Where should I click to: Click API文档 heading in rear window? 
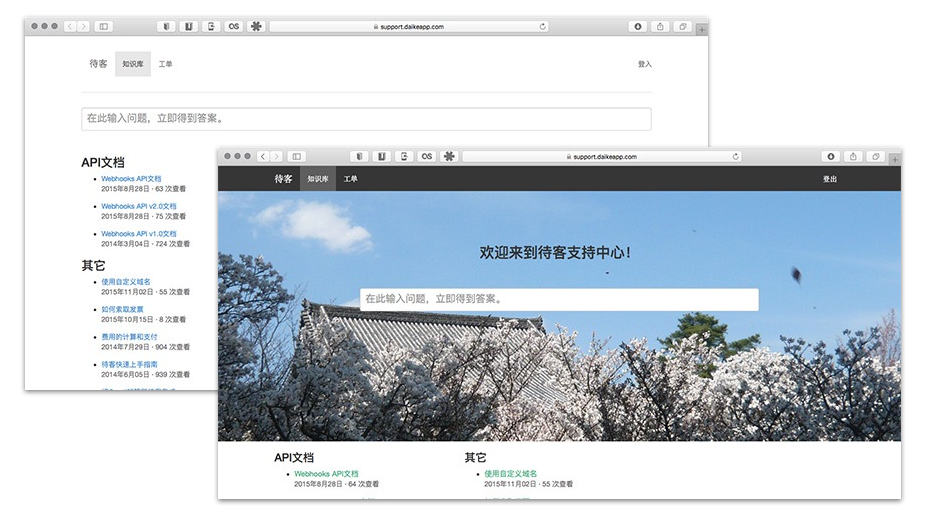pyautogui.click(x=103, y=163)
